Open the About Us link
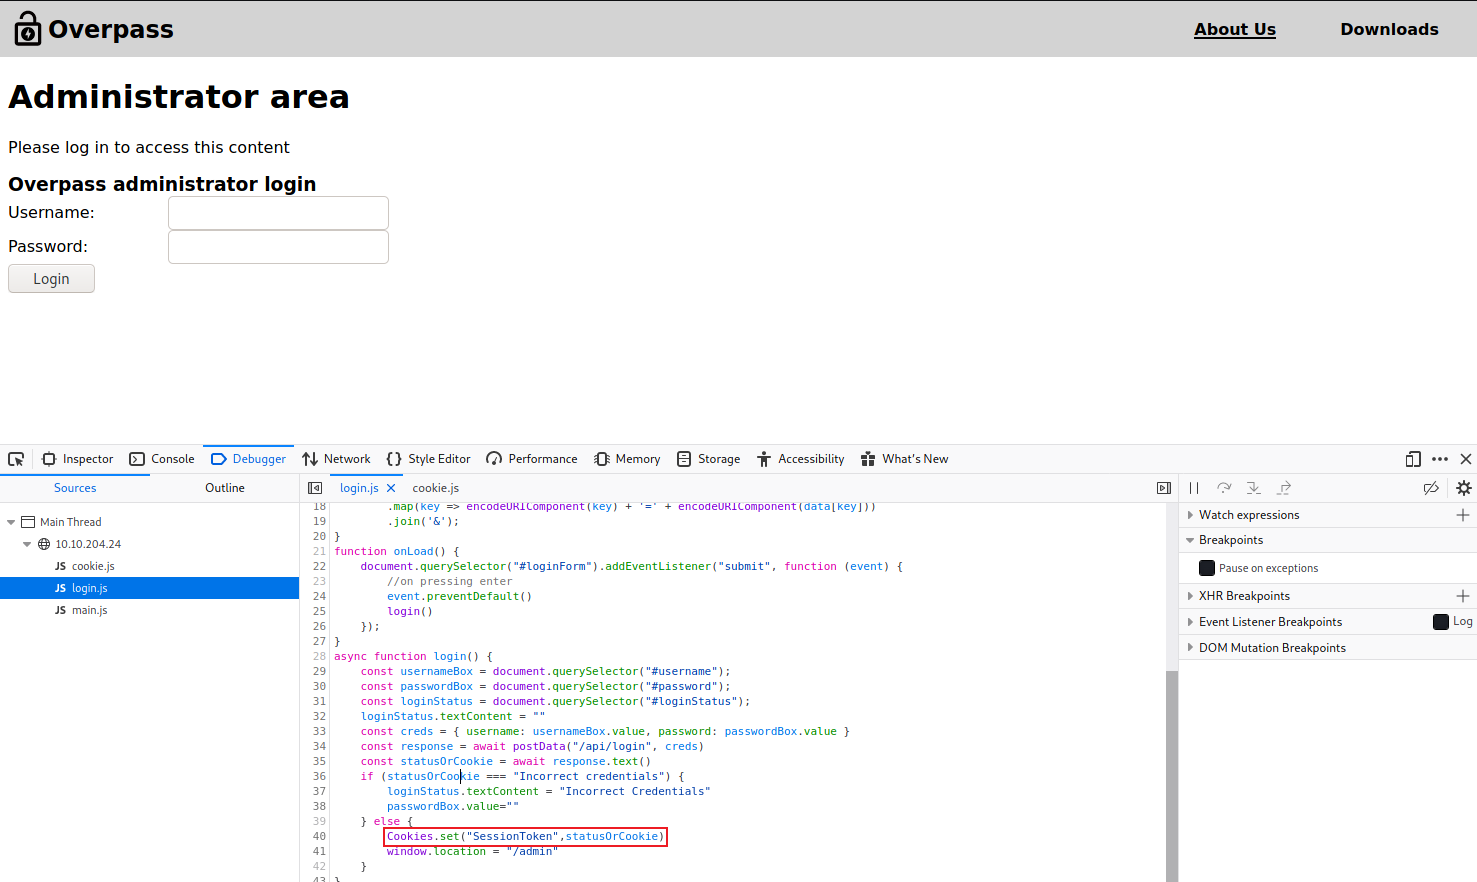1477x882 pixels. (1235, 29)
